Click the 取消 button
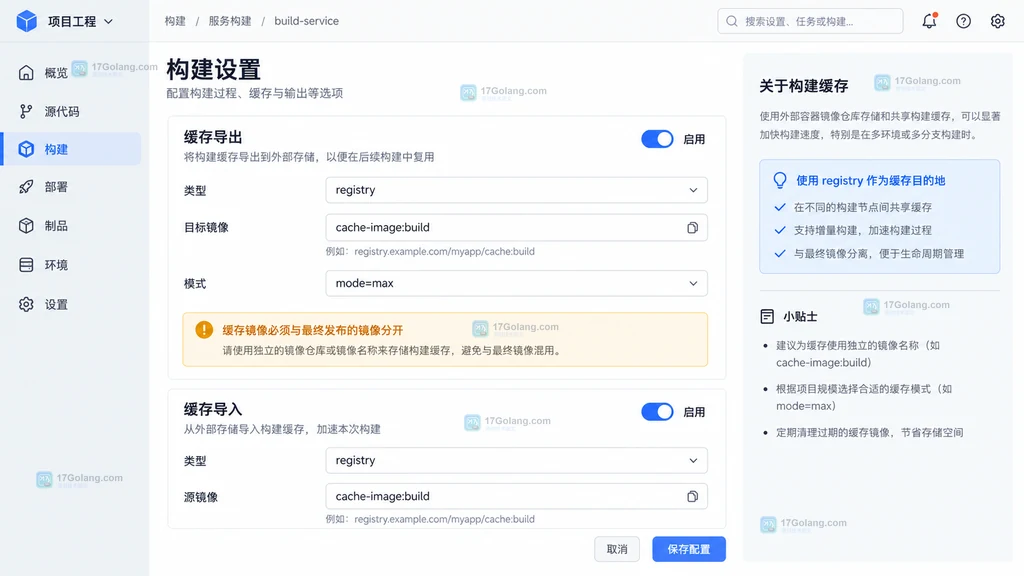The width and height of the screenshot is (1024, 576). (x=616, y=549)
